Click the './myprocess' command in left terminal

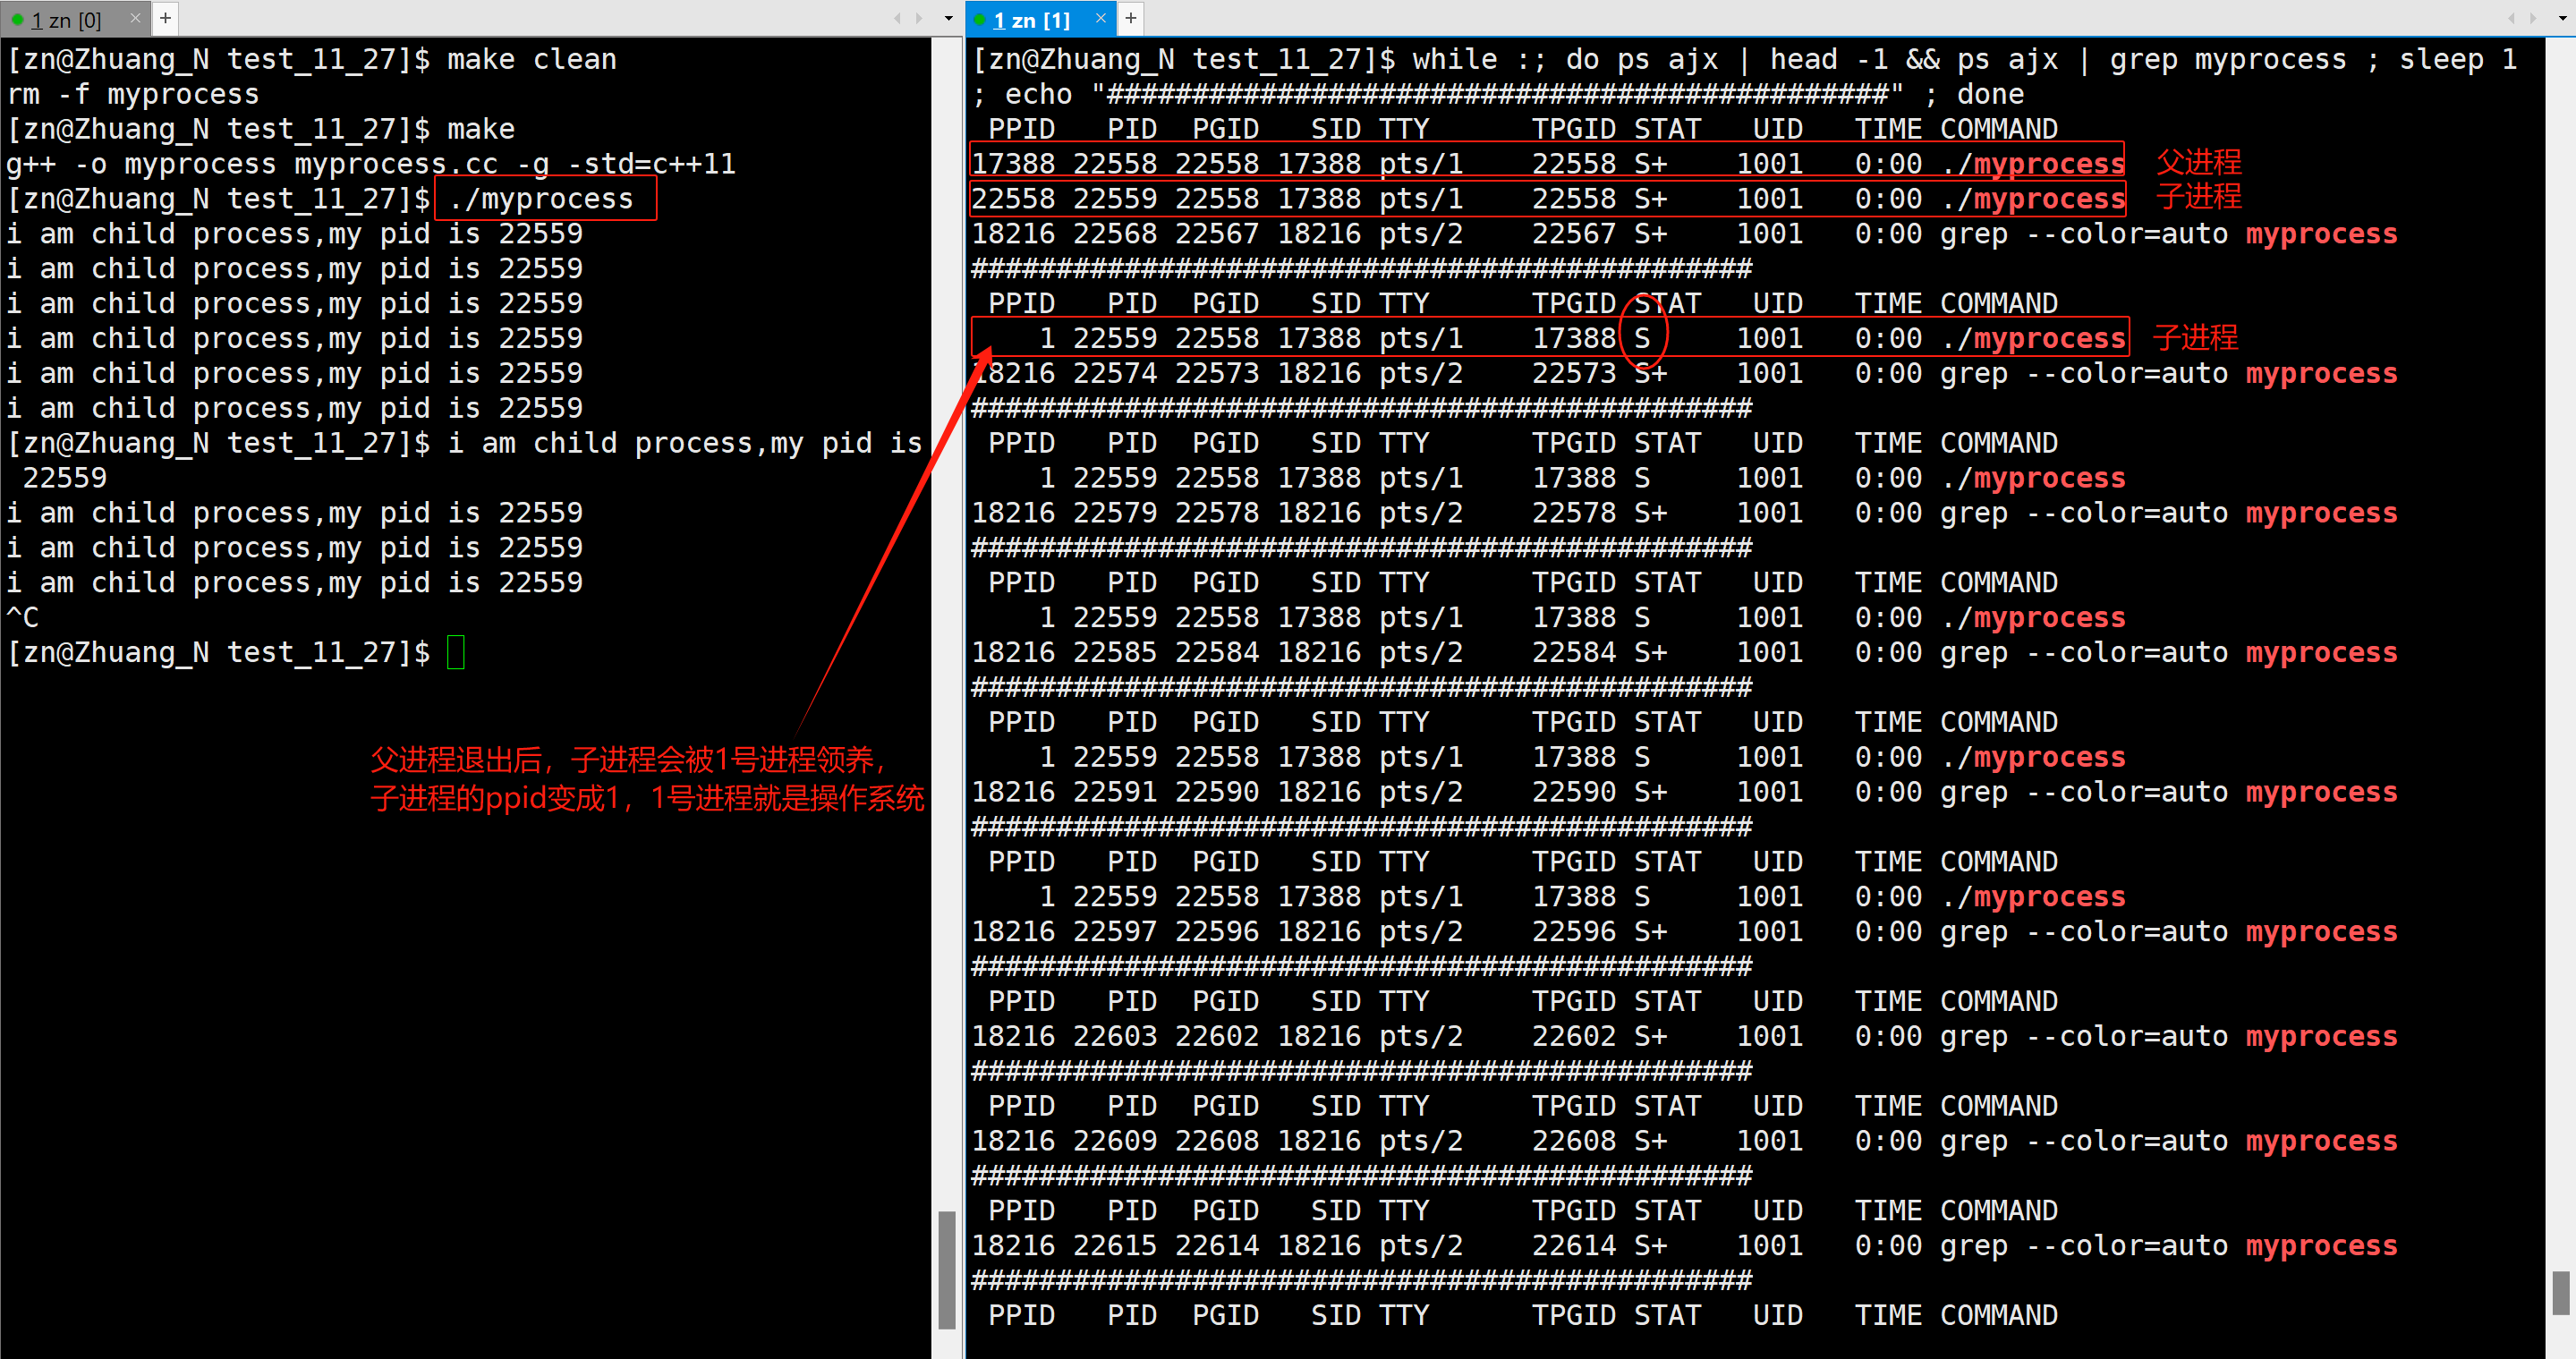[541, 199]
